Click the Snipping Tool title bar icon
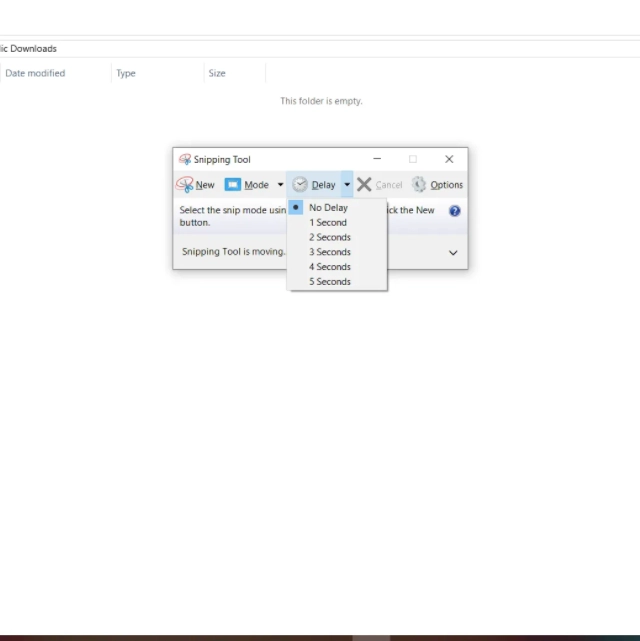The height and width of the screenshot is (641, 640). click(184, 159)
